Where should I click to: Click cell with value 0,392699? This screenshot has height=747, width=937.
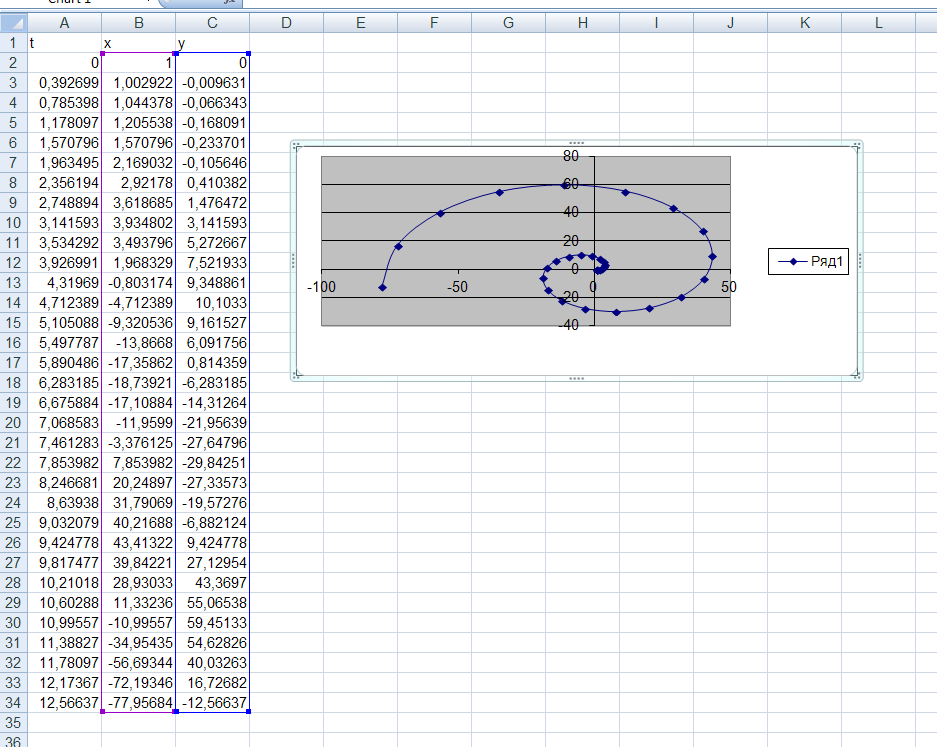coord(65,83)
